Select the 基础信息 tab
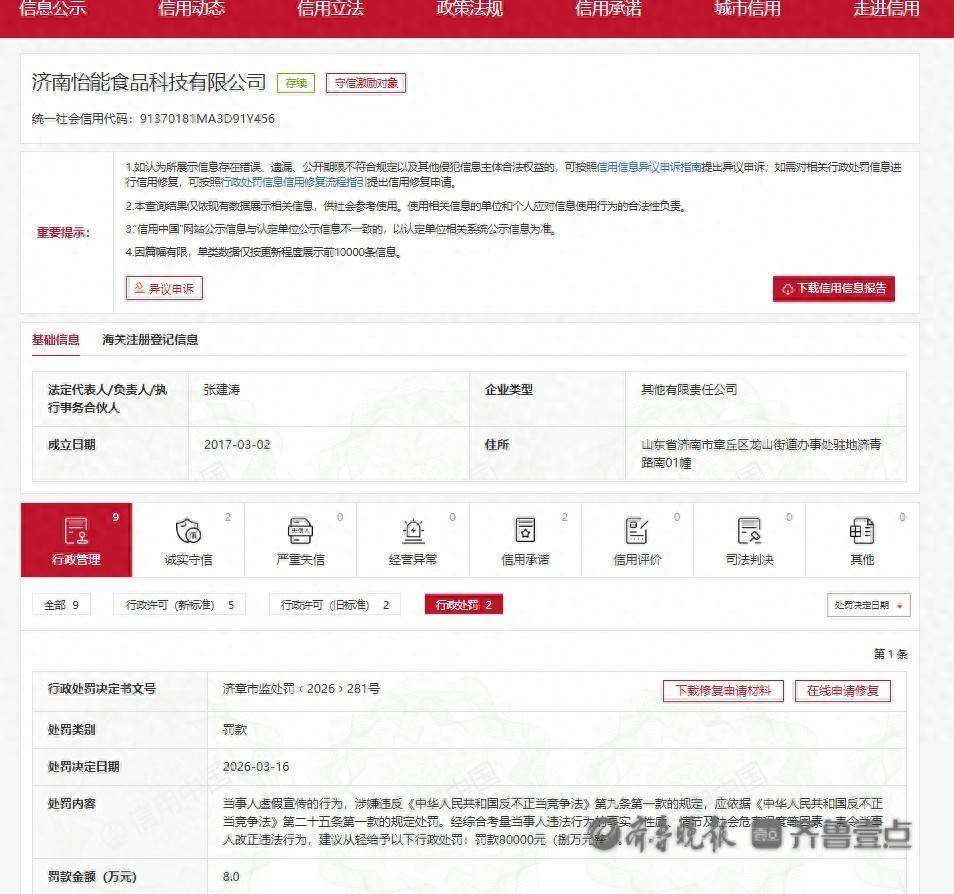This screenshot has height=894, width=954. pos(56,340)
